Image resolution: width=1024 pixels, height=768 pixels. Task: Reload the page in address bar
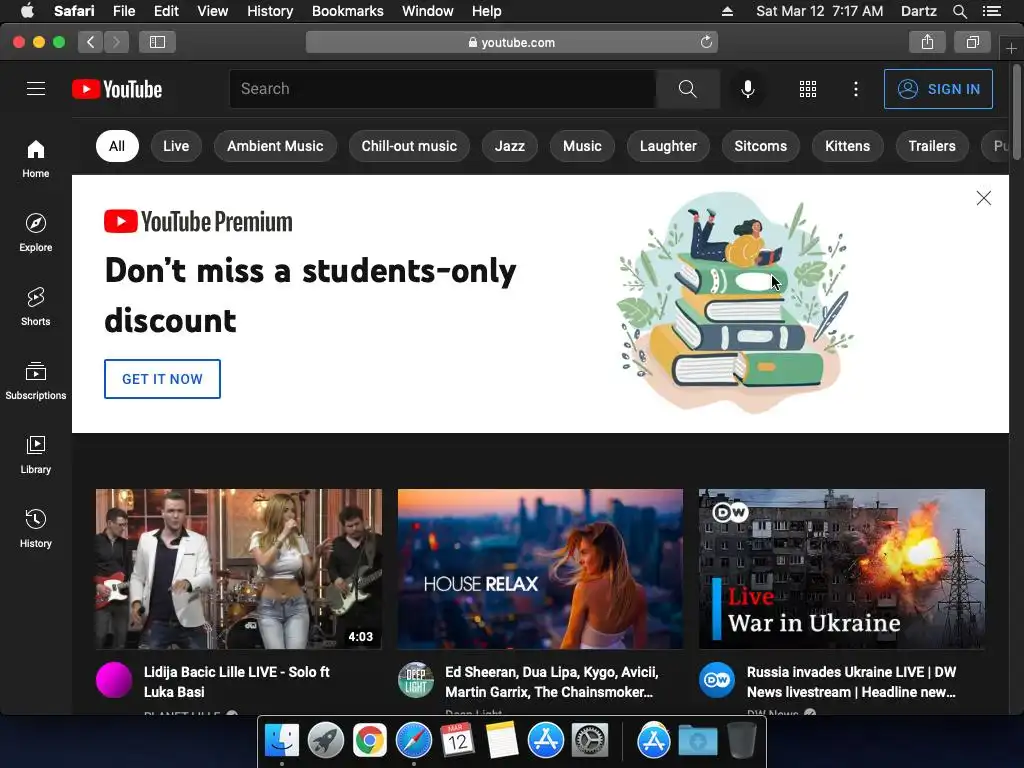pos(706,42)
